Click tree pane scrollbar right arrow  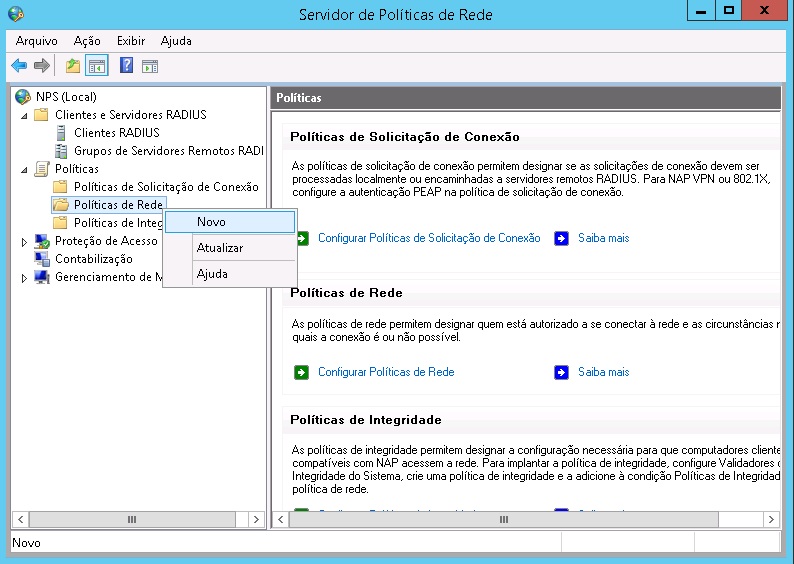coord(256,519)
